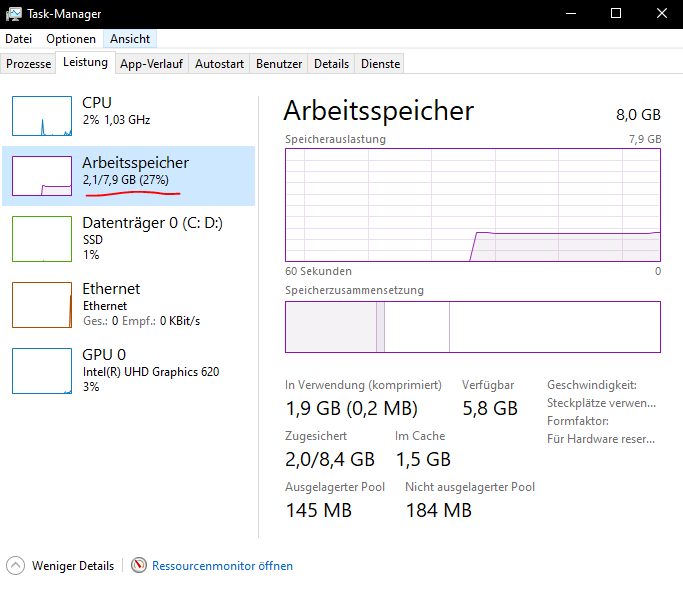Switch to the Prozesse tab
This screenshot has height=589, width=683.
coord(28,64)
